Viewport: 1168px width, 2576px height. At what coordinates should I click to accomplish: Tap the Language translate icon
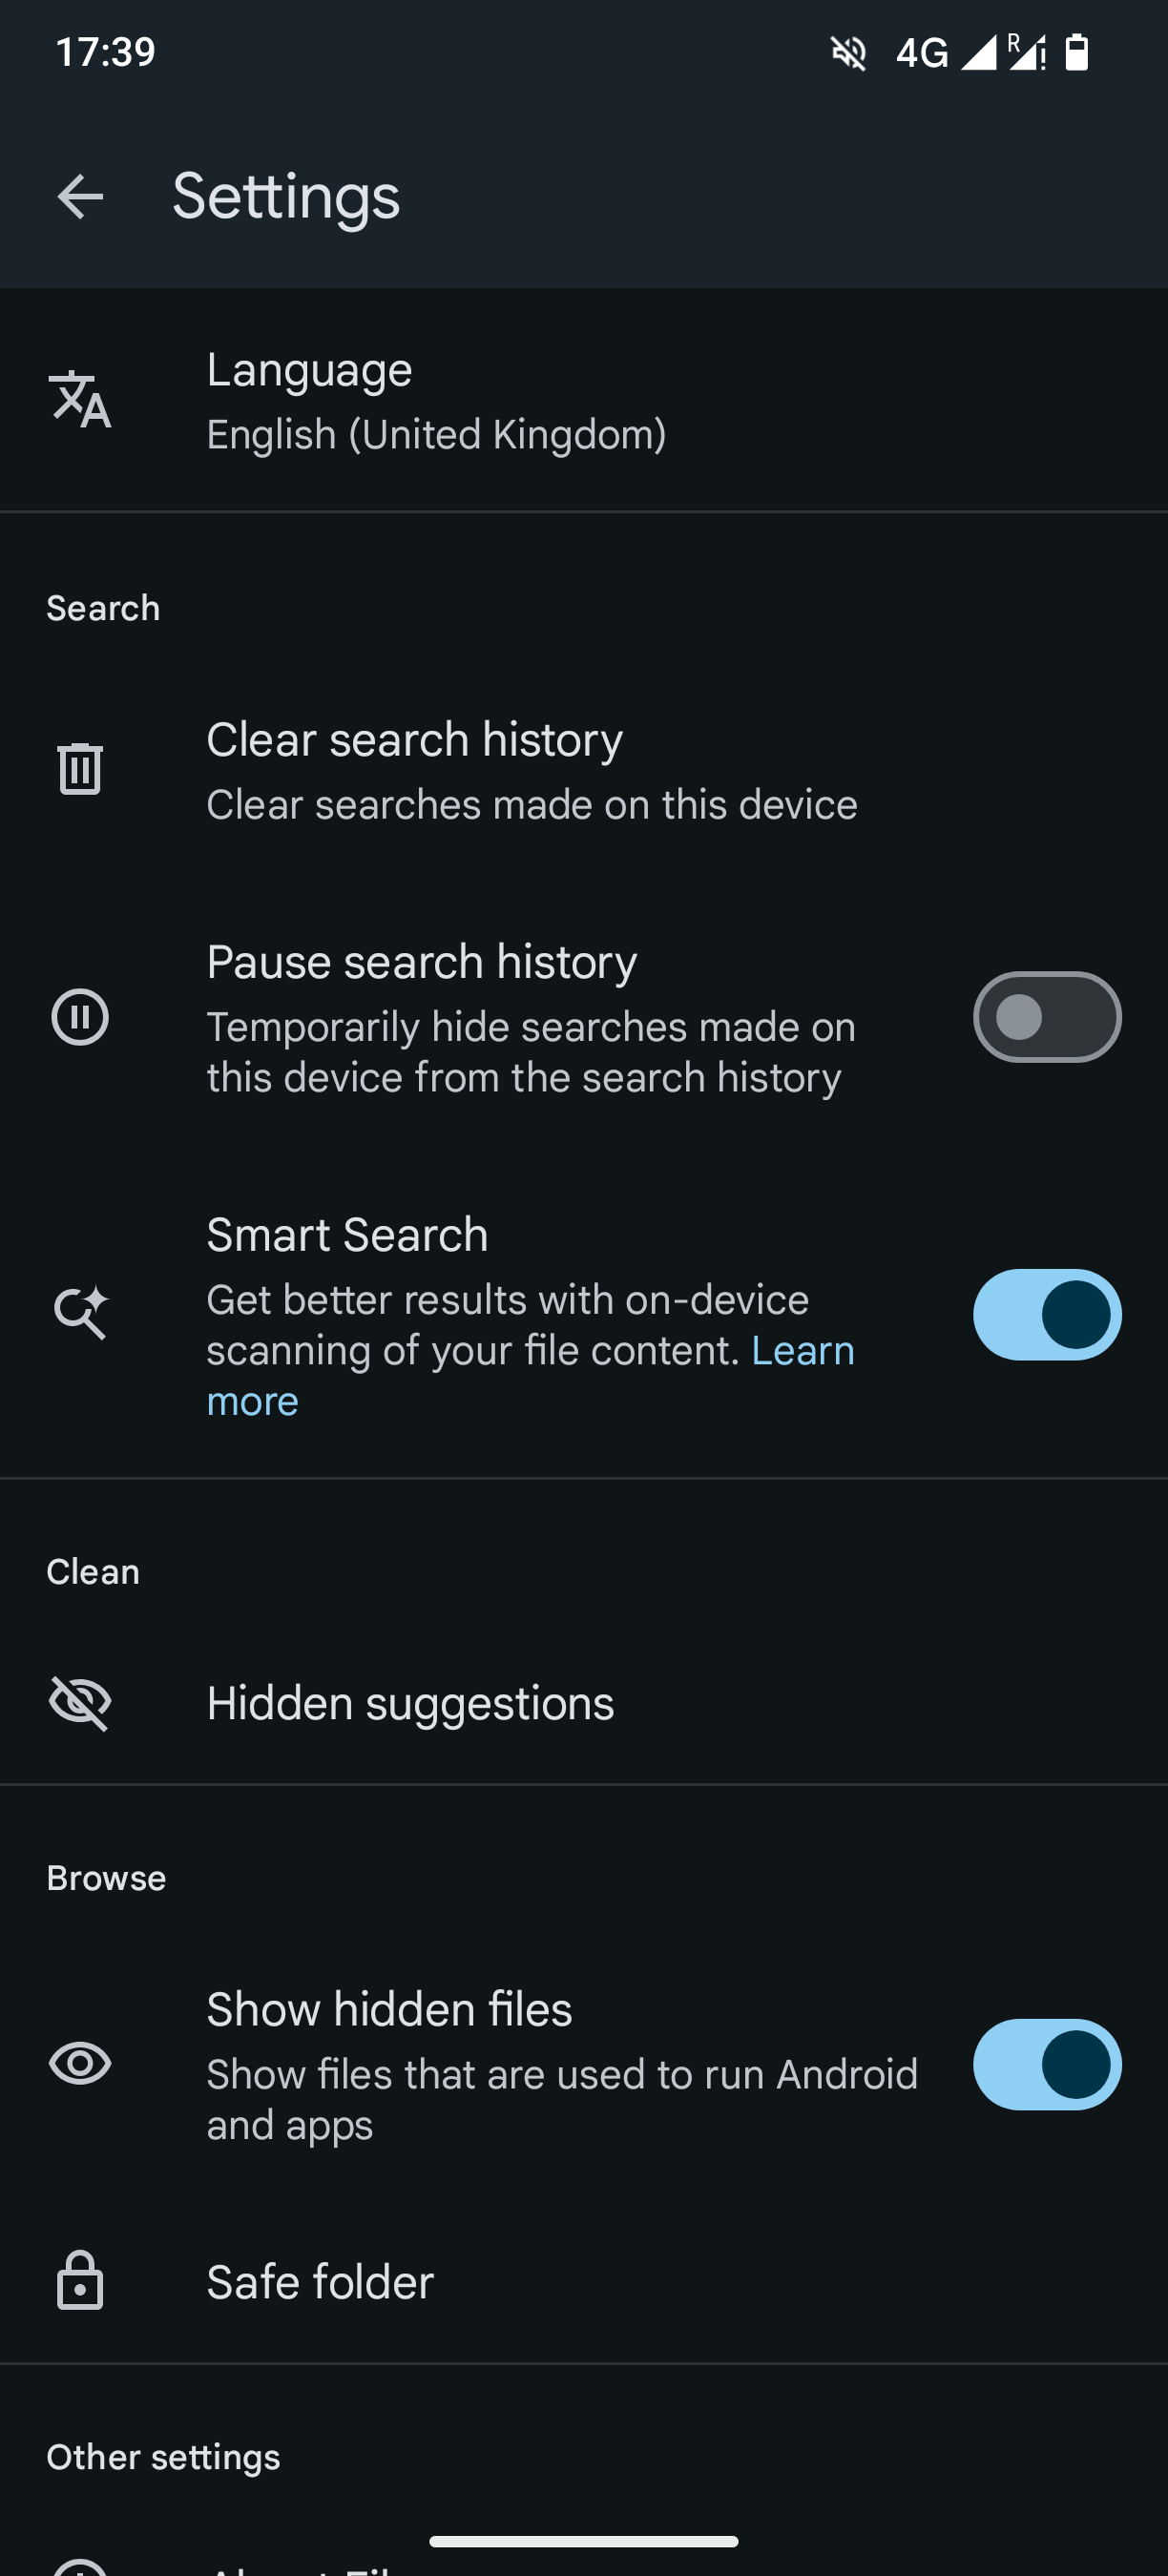[80, 400]
